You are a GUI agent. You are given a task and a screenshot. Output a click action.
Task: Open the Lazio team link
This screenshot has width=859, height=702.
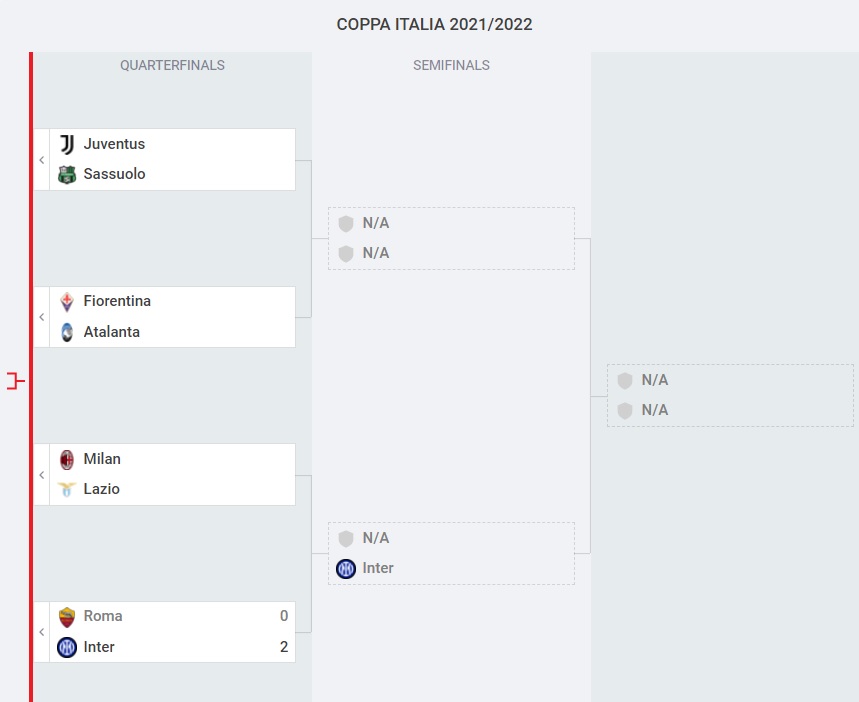point(101,489)
